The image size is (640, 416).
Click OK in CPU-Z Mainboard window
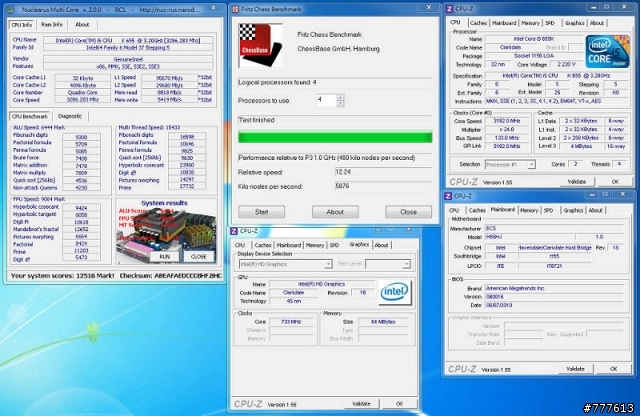point(613,369)
